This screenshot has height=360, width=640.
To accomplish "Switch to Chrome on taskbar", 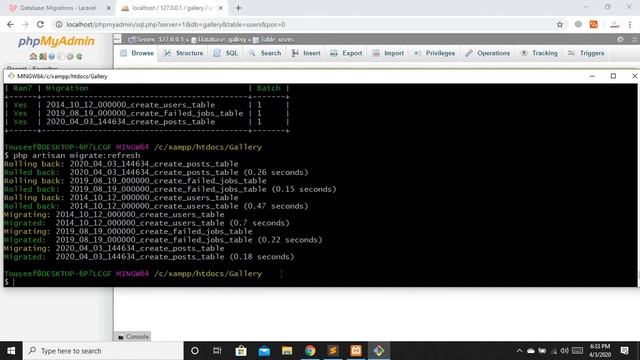I will point(310,351).
